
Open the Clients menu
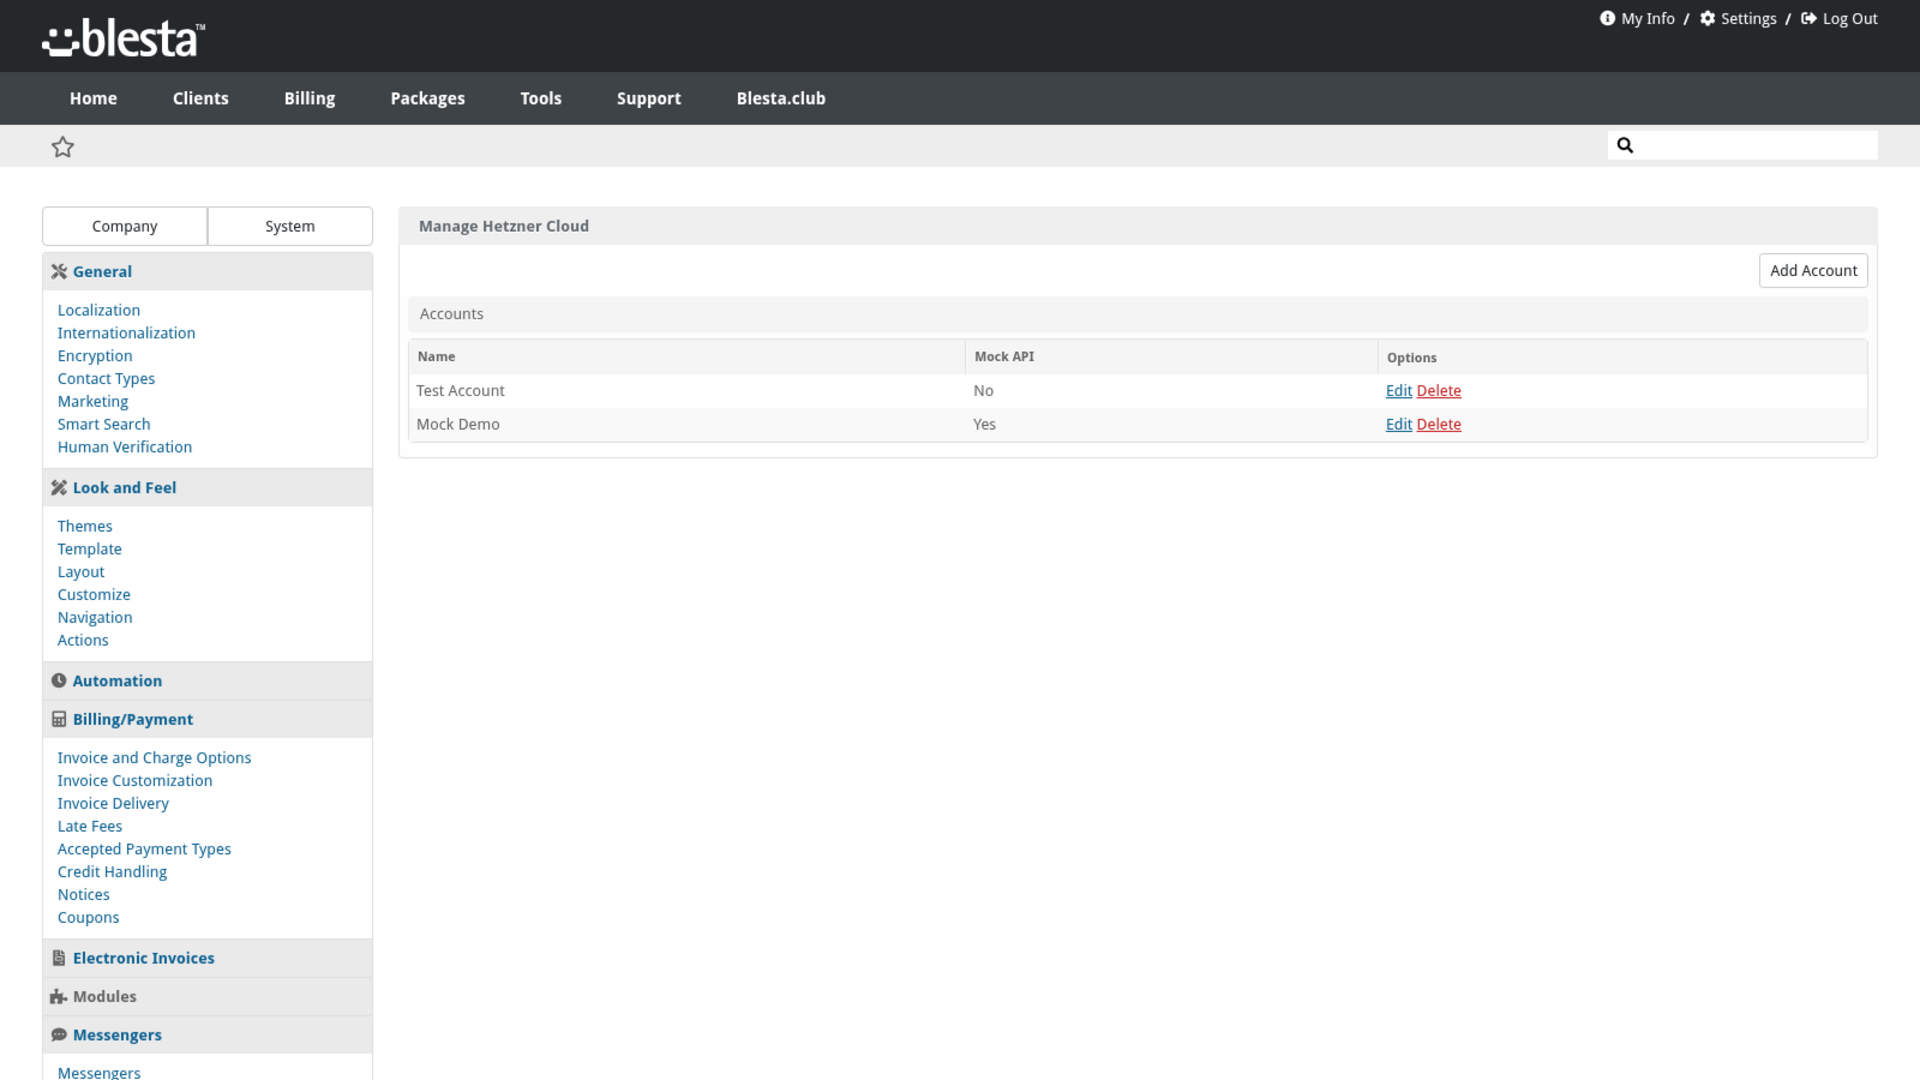click(x=200, y=98)
